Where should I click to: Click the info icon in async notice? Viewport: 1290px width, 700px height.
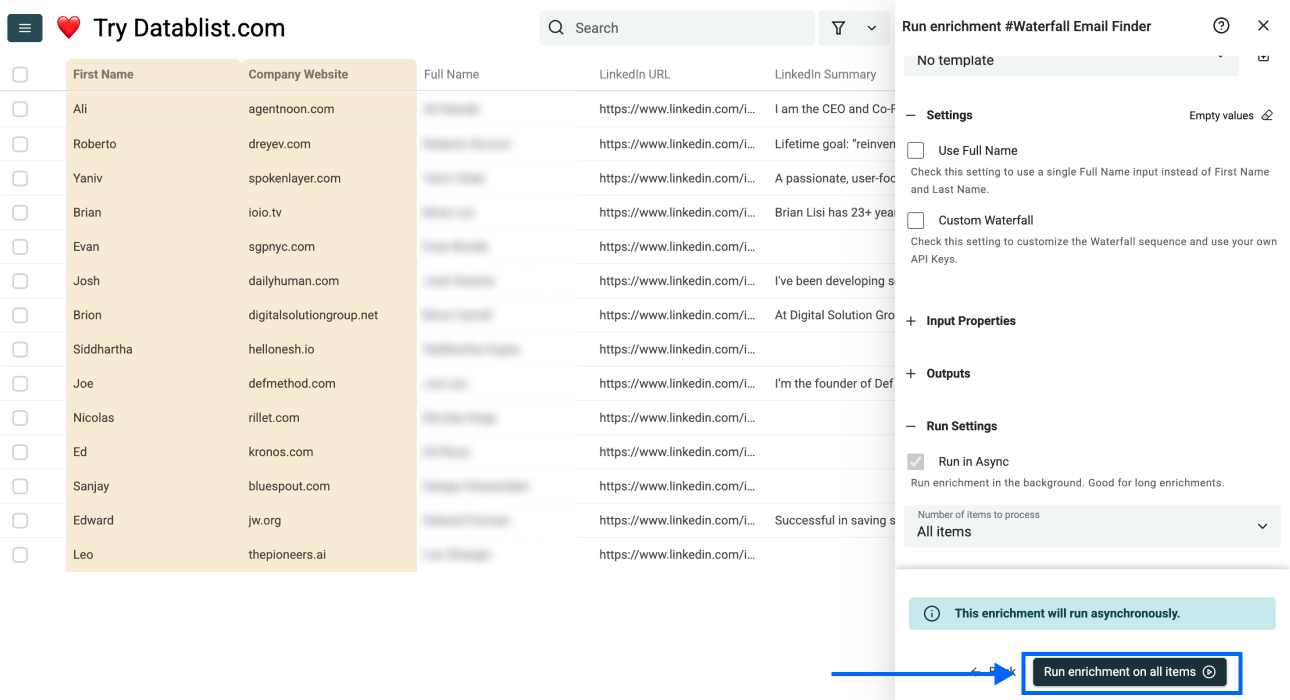[x=931, y=613]
